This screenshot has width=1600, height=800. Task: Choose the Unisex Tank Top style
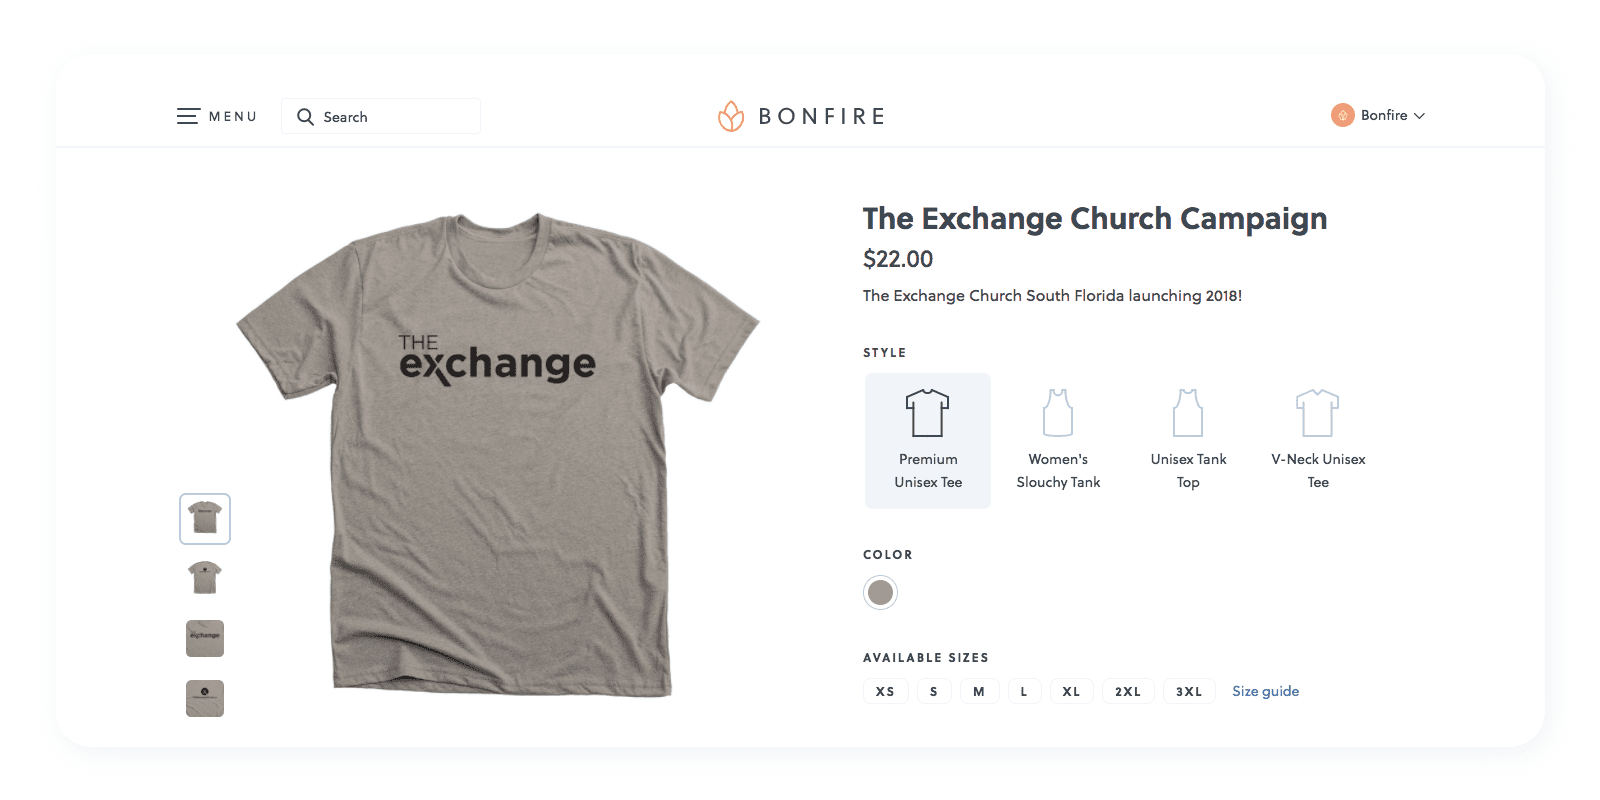(x=1188, y=440)
